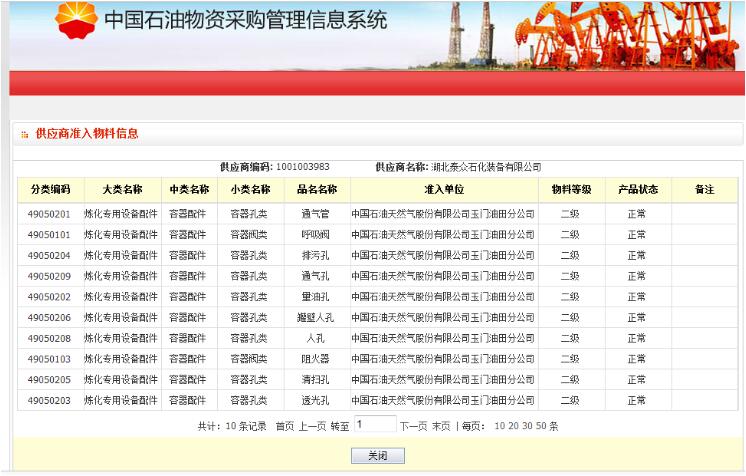The image size is (746, 476).
Task: Click product name 清扫孔
Action: pos(315,380)
